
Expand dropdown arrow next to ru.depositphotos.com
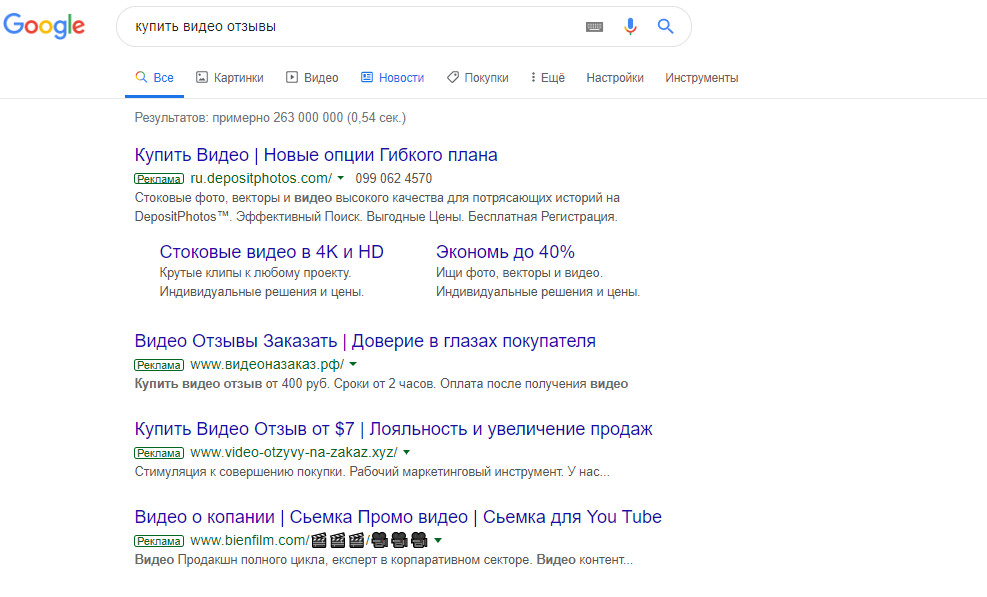(x=341, y=178)
